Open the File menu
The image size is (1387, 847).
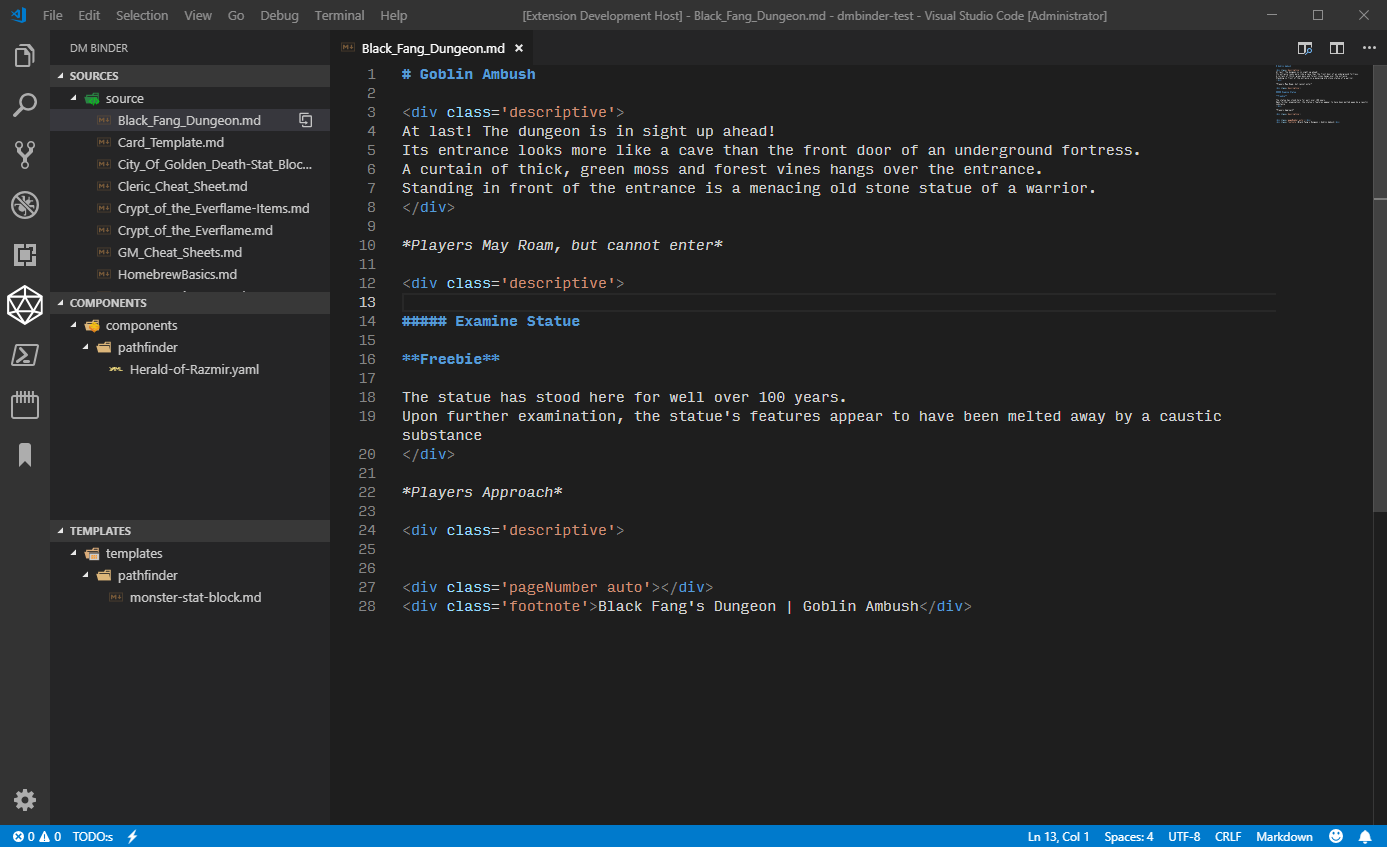52,16
